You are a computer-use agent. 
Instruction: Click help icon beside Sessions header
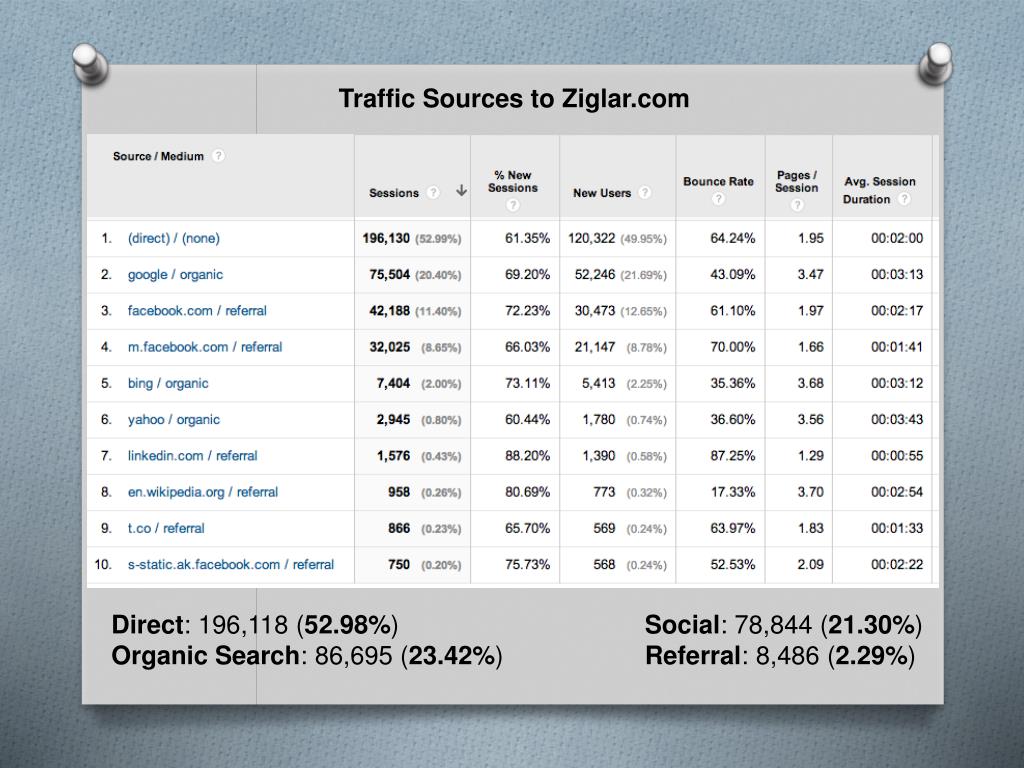pyautogui.click(x=433, y=193)
